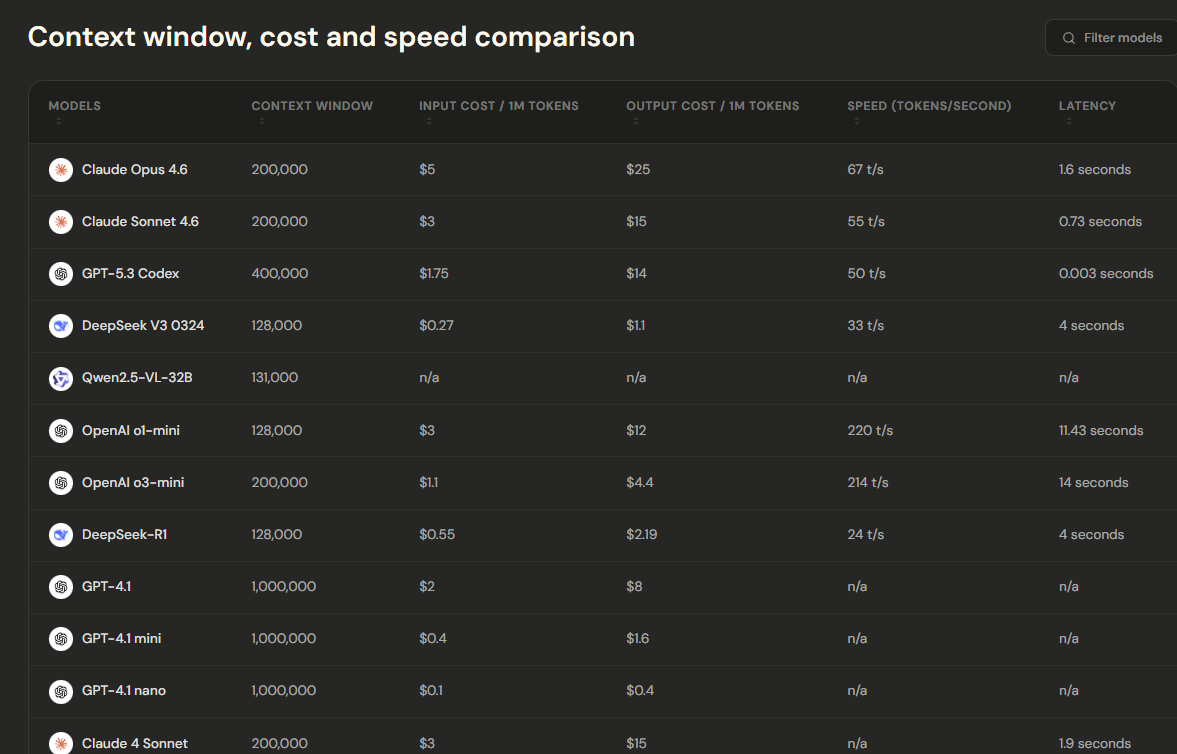This screenshot has width=1177, height=754.
Task: Select the 131,000 context window value
Action: tap(275, 378)
